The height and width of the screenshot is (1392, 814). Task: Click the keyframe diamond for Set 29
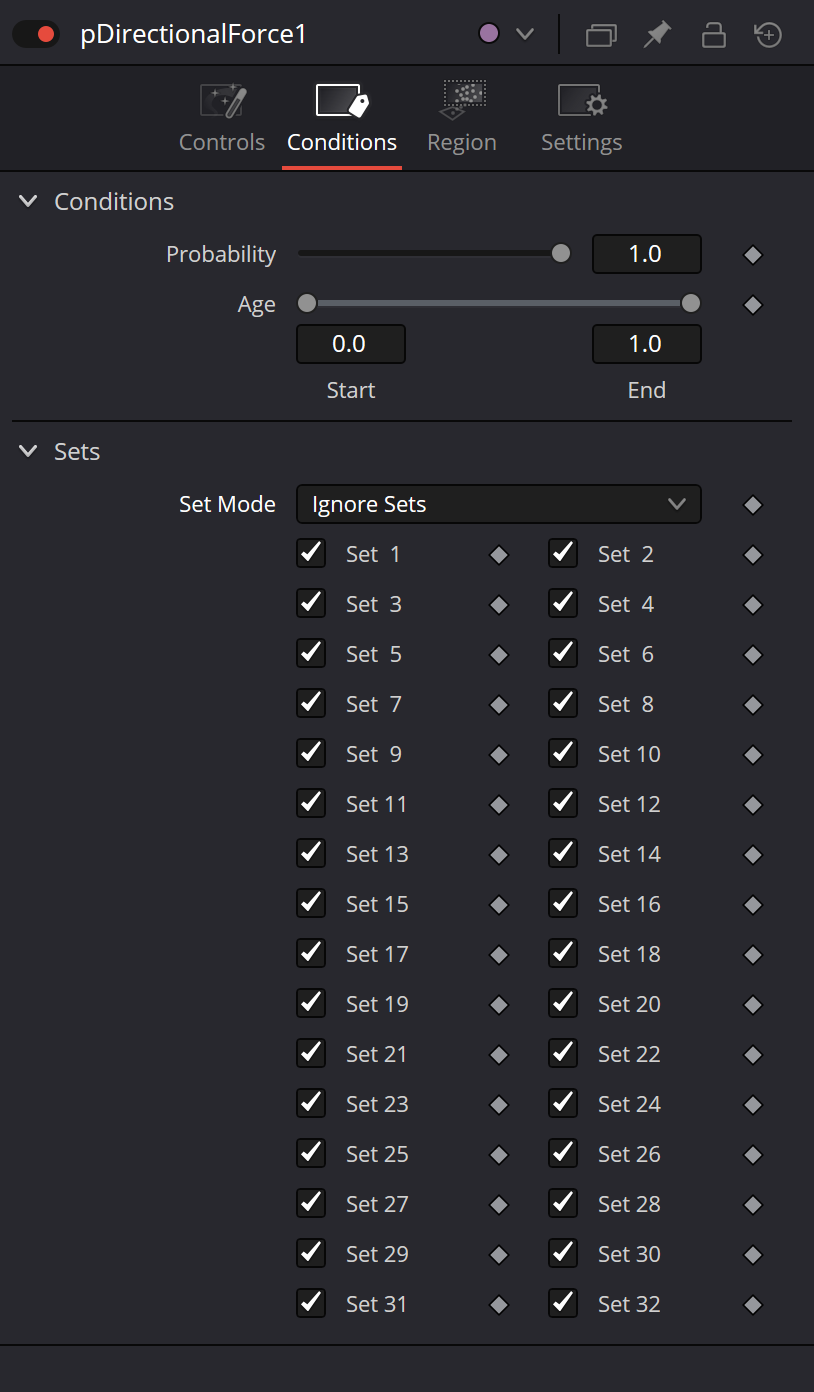[x=499, y=1255]
